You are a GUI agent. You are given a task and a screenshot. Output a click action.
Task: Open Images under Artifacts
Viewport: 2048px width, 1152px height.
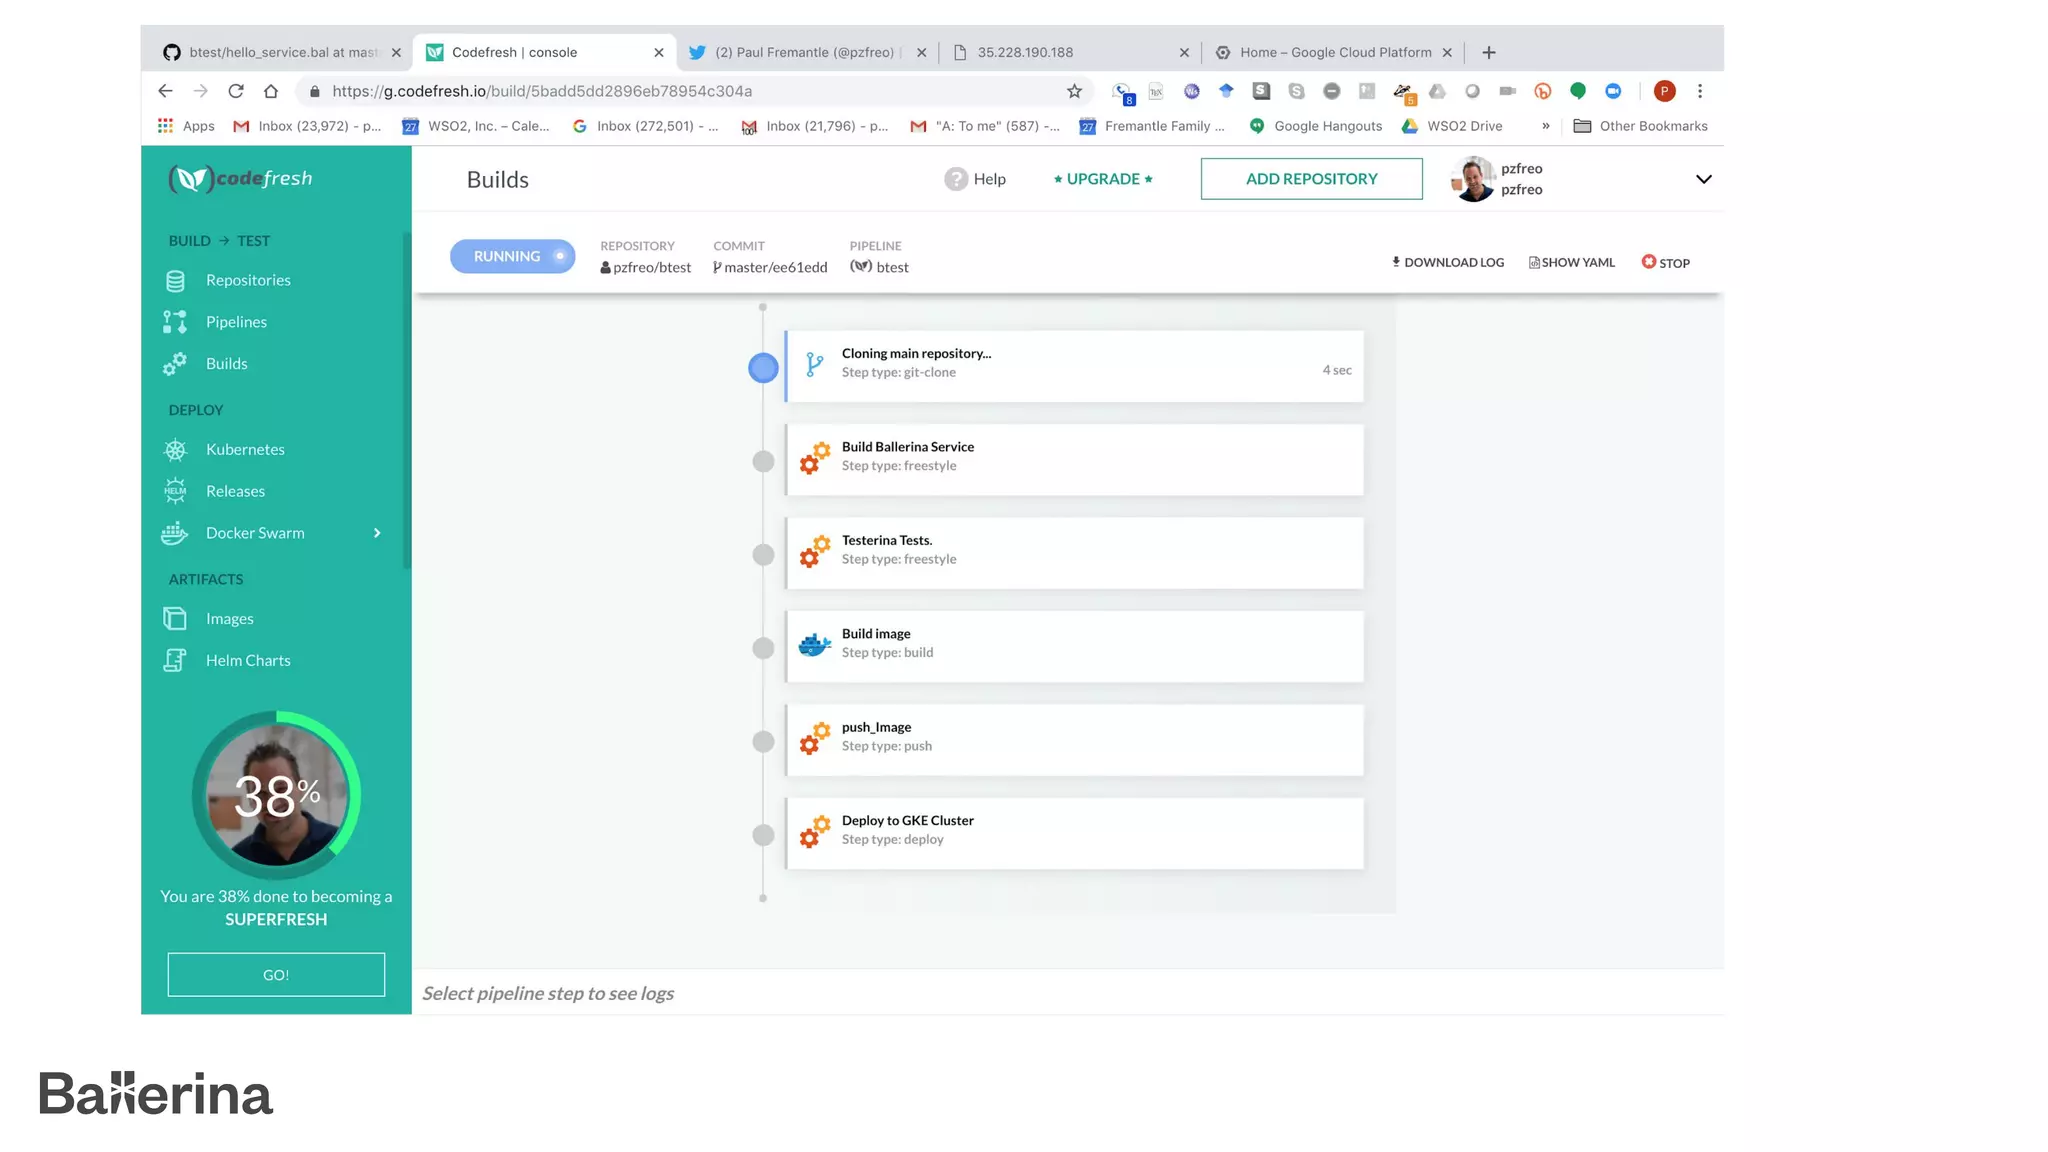point(229,619)
